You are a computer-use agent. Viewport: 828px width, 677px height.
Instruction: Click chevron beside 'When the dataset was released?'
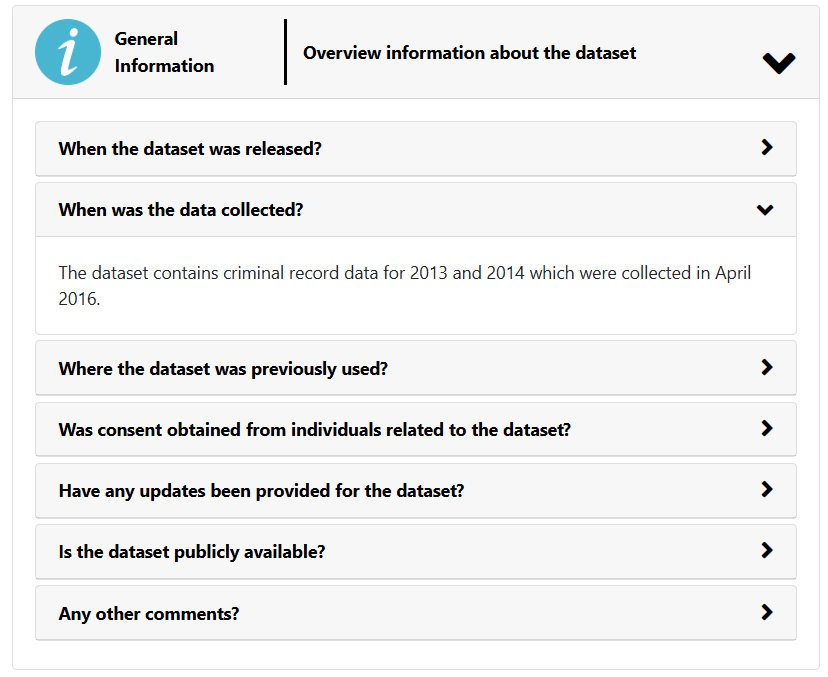pyautogui.click(x=767, y=148)
